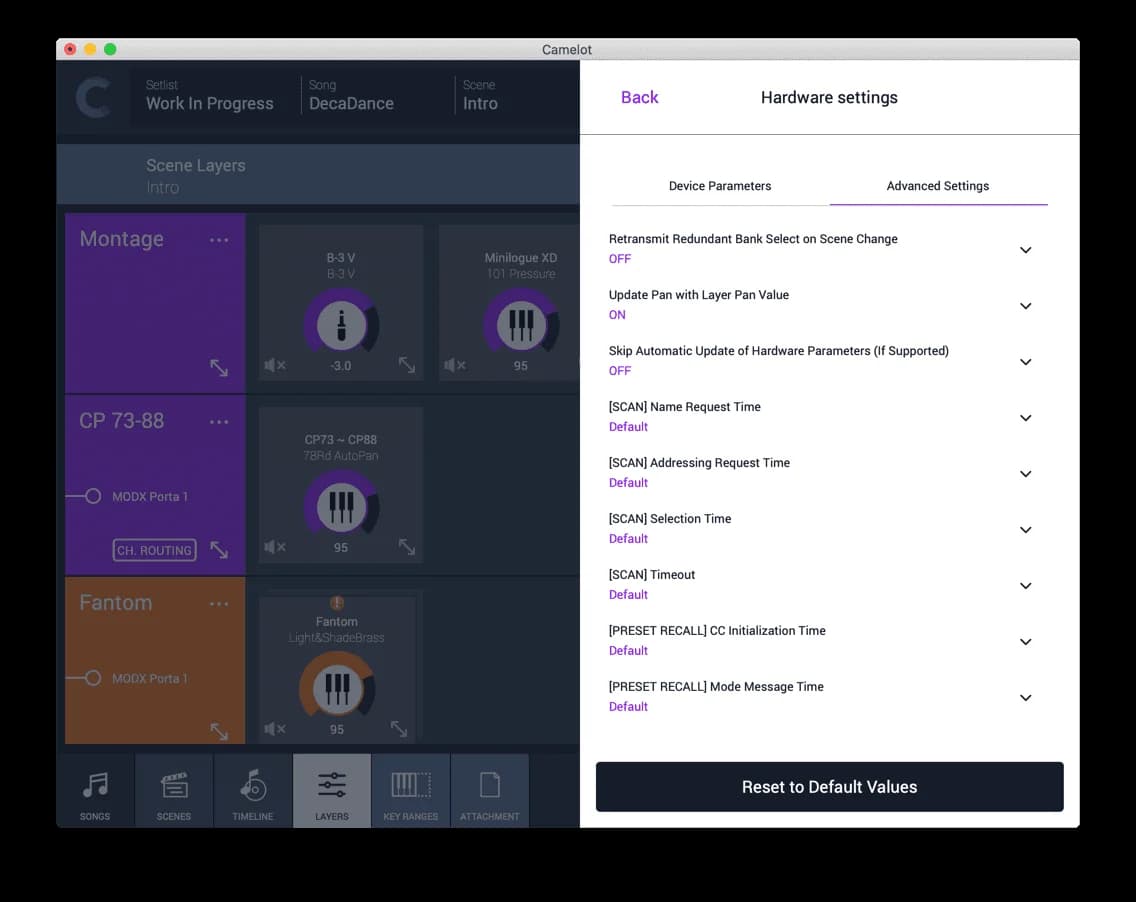Open CH. ROUTING on the CP 73-88 layer
The width and height of the screenshot is (1136, 902).
click(153, 550)
